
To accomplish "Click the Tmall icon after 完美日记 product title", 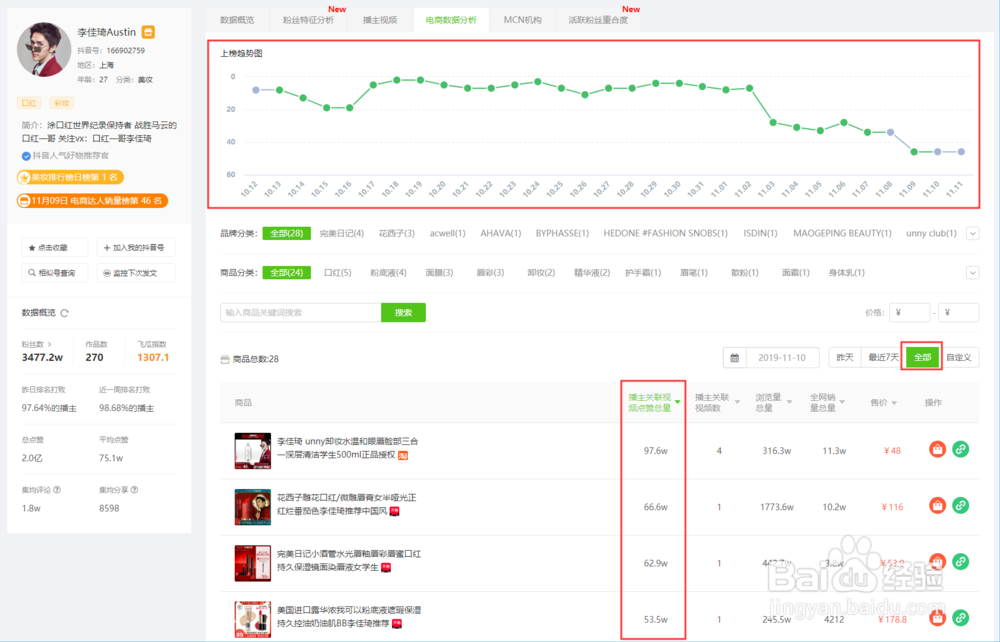I will pos(386,567).
